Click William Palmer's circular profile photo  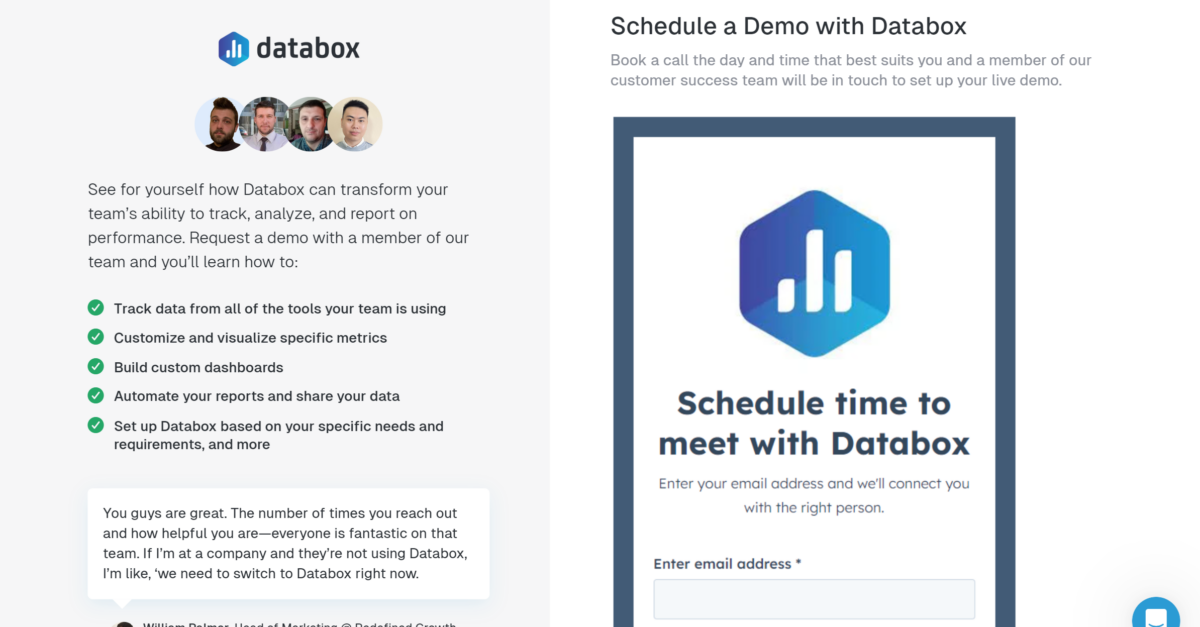(x=124, y=624)
